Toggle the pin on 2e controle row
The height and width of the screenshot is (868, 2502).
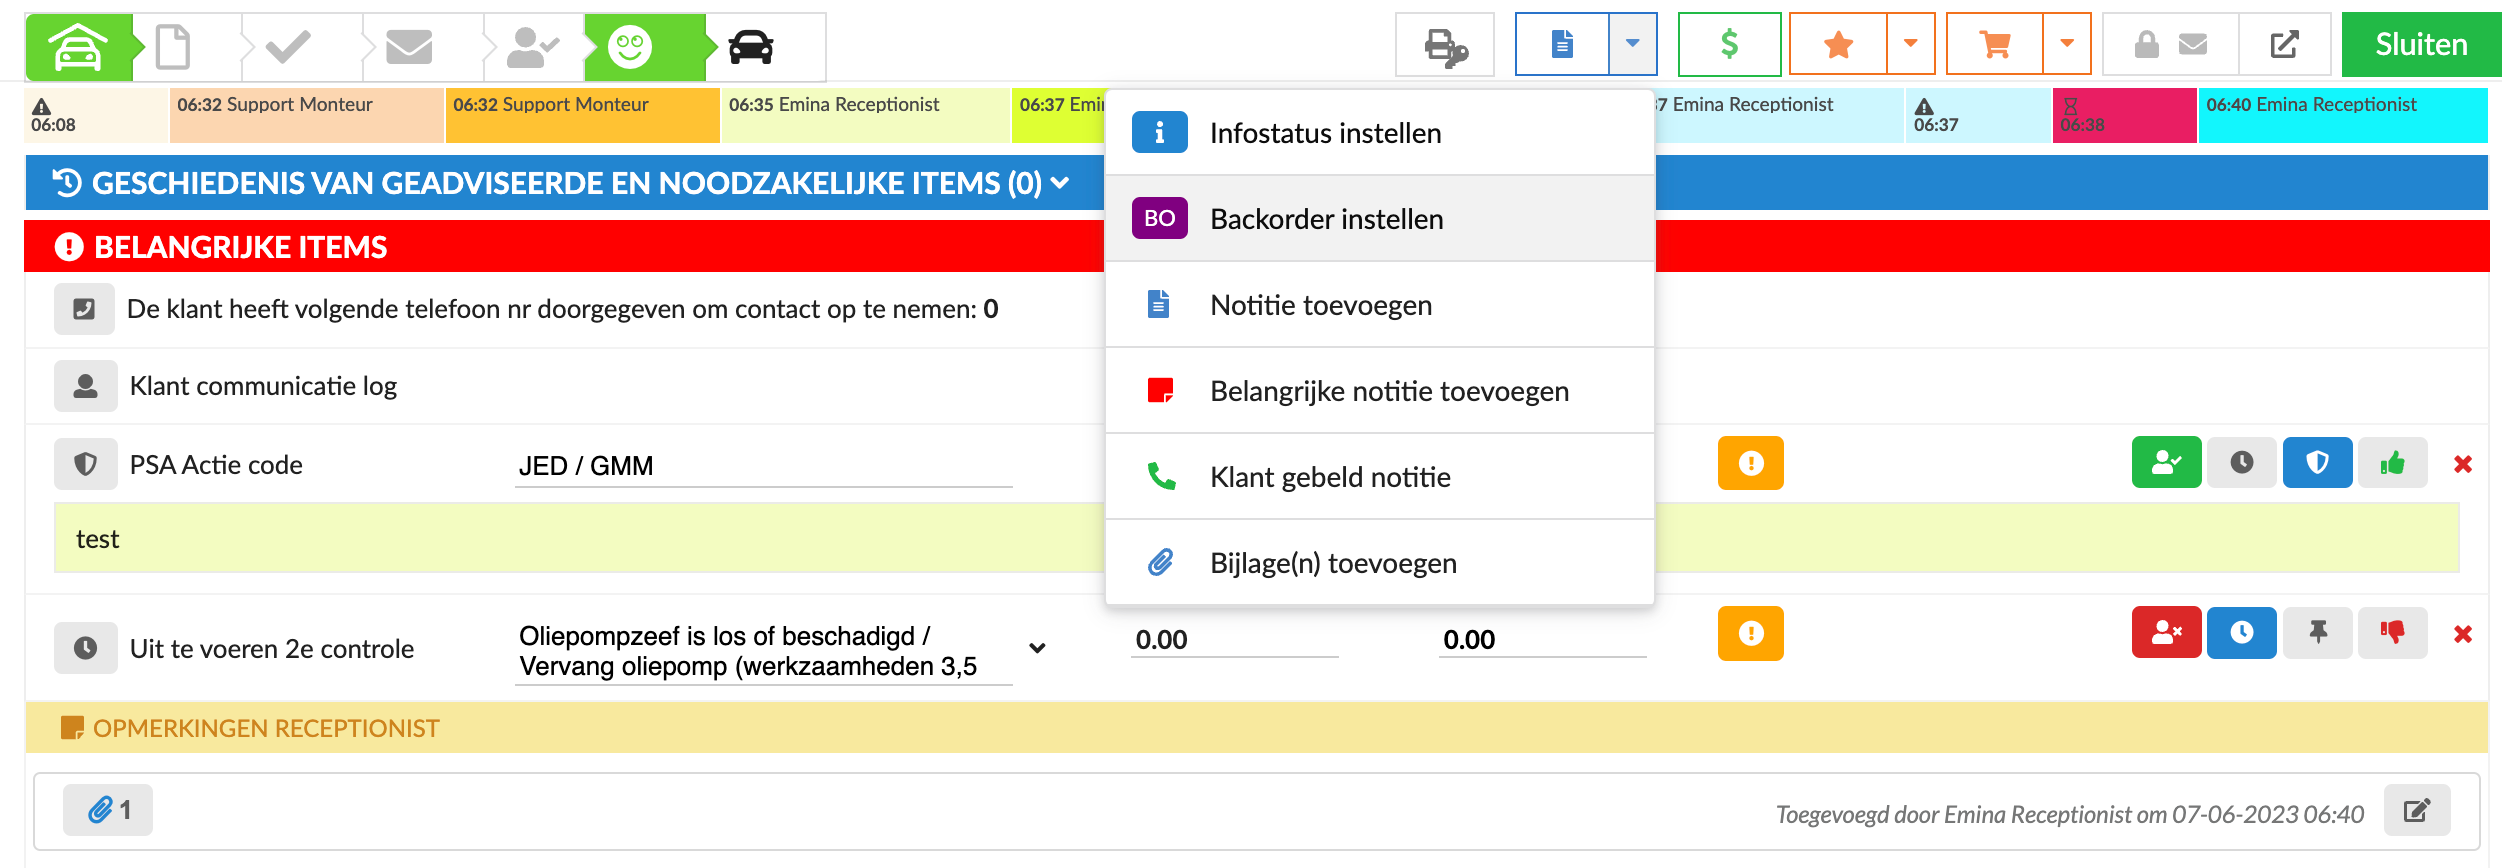[2317, 633]
